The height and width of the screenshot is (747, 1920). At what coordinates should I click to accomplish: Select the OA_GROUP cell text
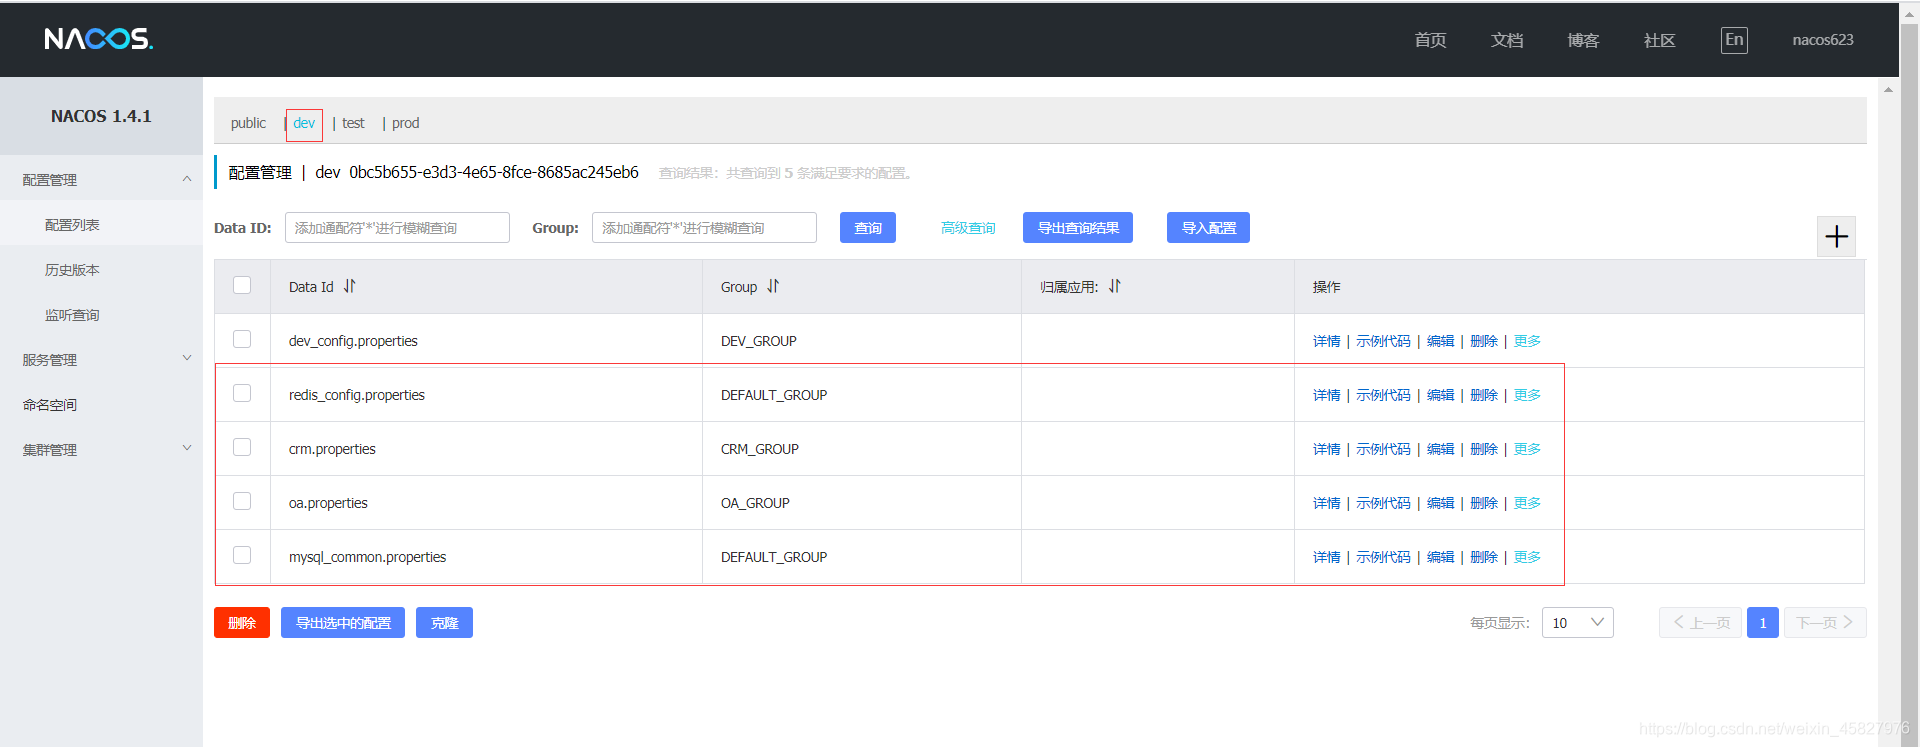pos(755,503)
